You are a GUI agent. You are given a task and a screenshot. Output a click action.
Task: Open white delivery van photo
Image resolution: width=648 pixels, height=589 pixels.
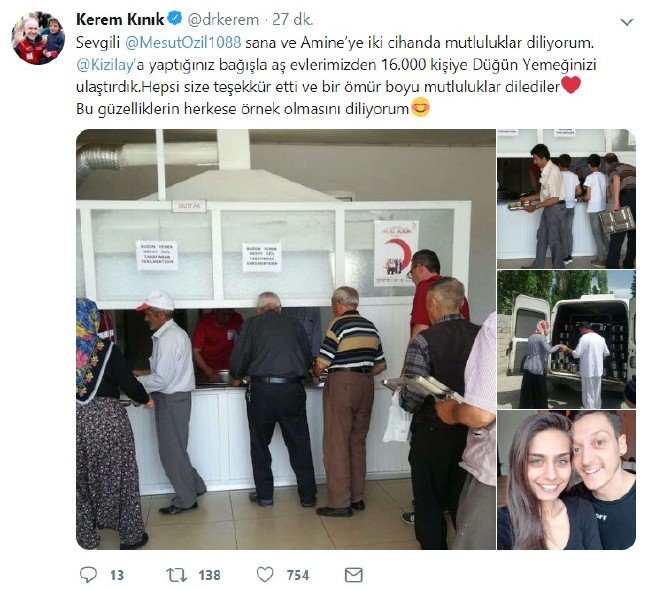[567, 339]
